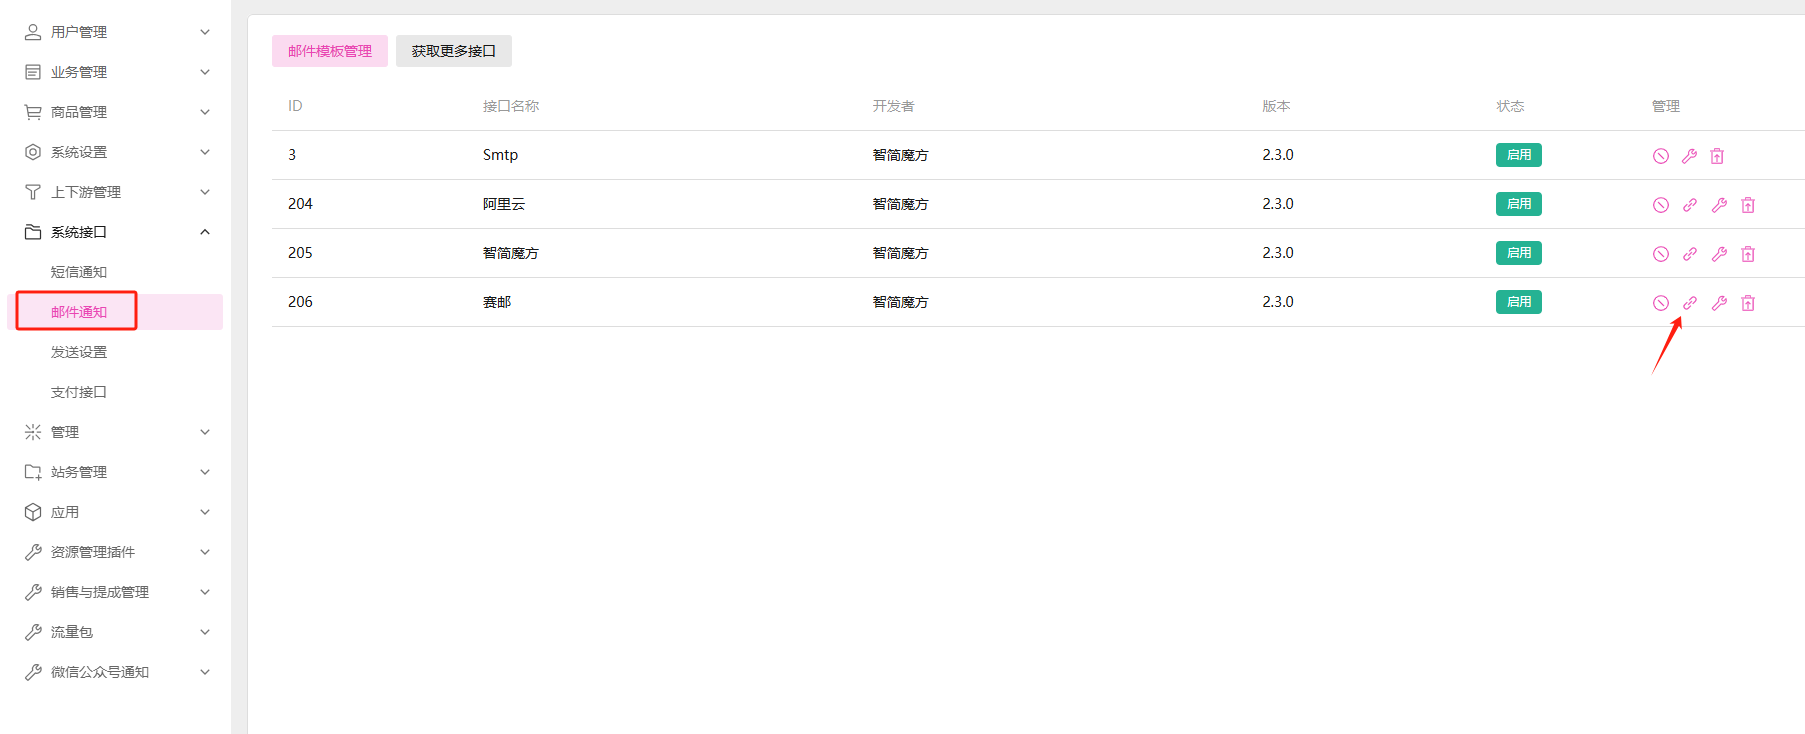Delete the Smtp interface via trash icon
The height and width of the screenshot is (734, 1805).
pos(1717,156)
